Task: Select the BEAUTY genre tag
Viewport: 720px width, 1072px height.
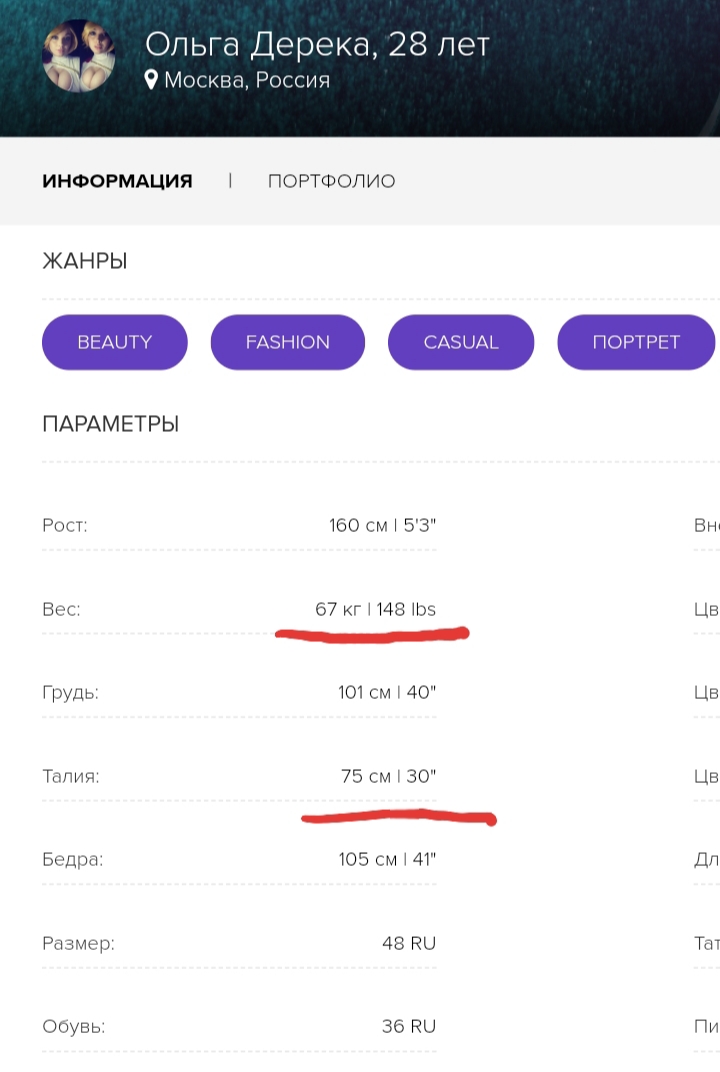Action: click(x=115, y=342)
